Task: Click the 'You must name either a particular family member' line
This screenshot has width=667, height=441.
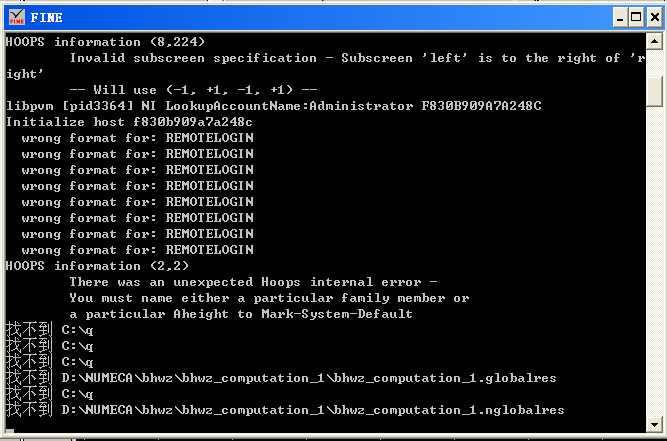Action: (269, 298)
